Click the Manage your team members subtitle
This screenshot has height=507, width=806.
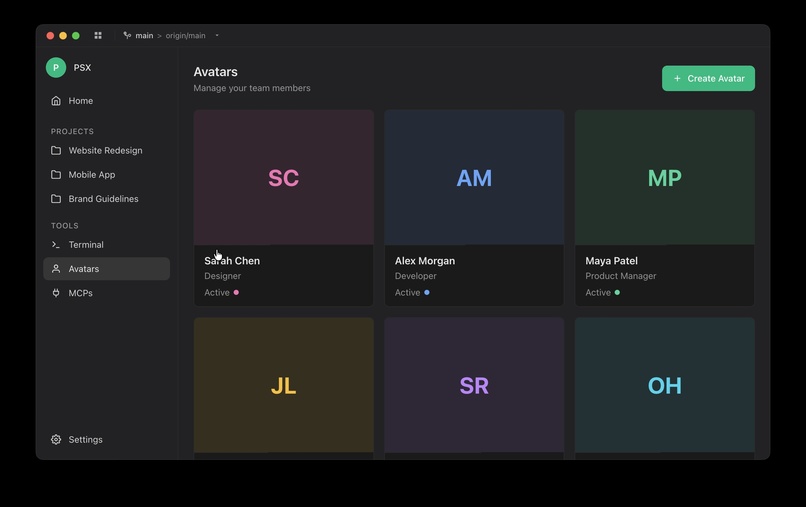coord(252,88)
